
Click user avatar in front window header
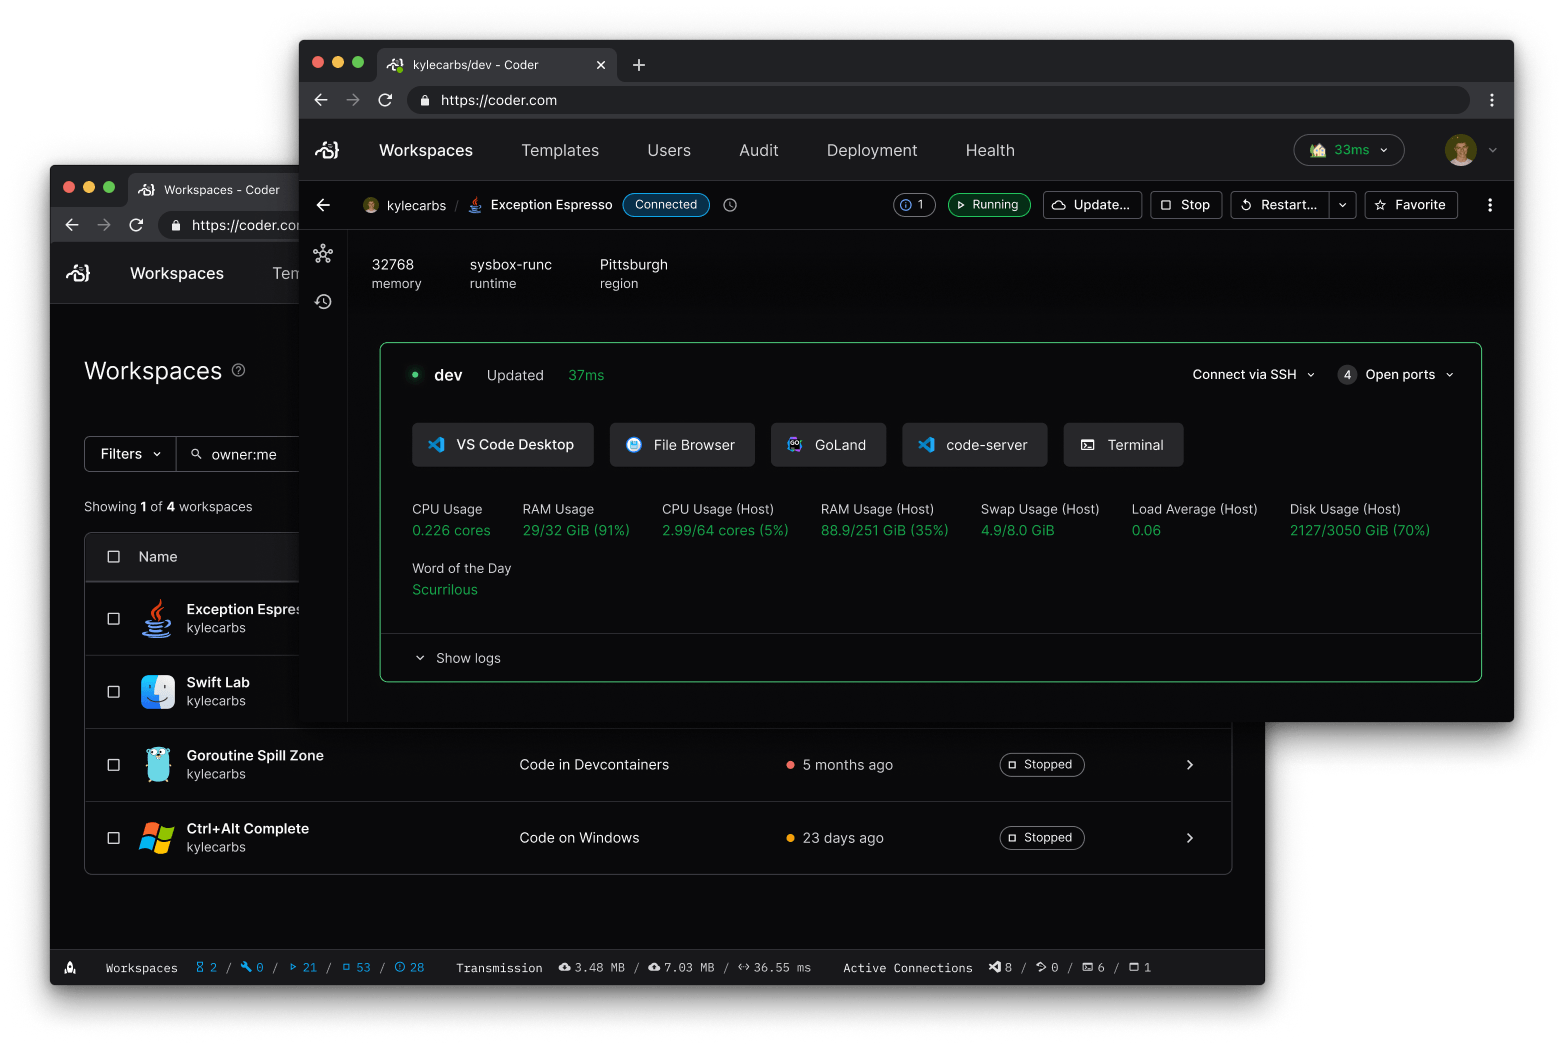coord(1460,150)
